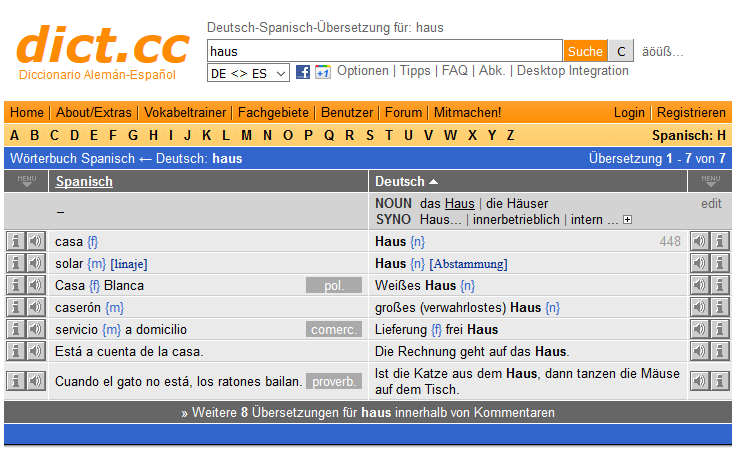Clear search with the C button

pyautogui.click(x=621, y=51)
